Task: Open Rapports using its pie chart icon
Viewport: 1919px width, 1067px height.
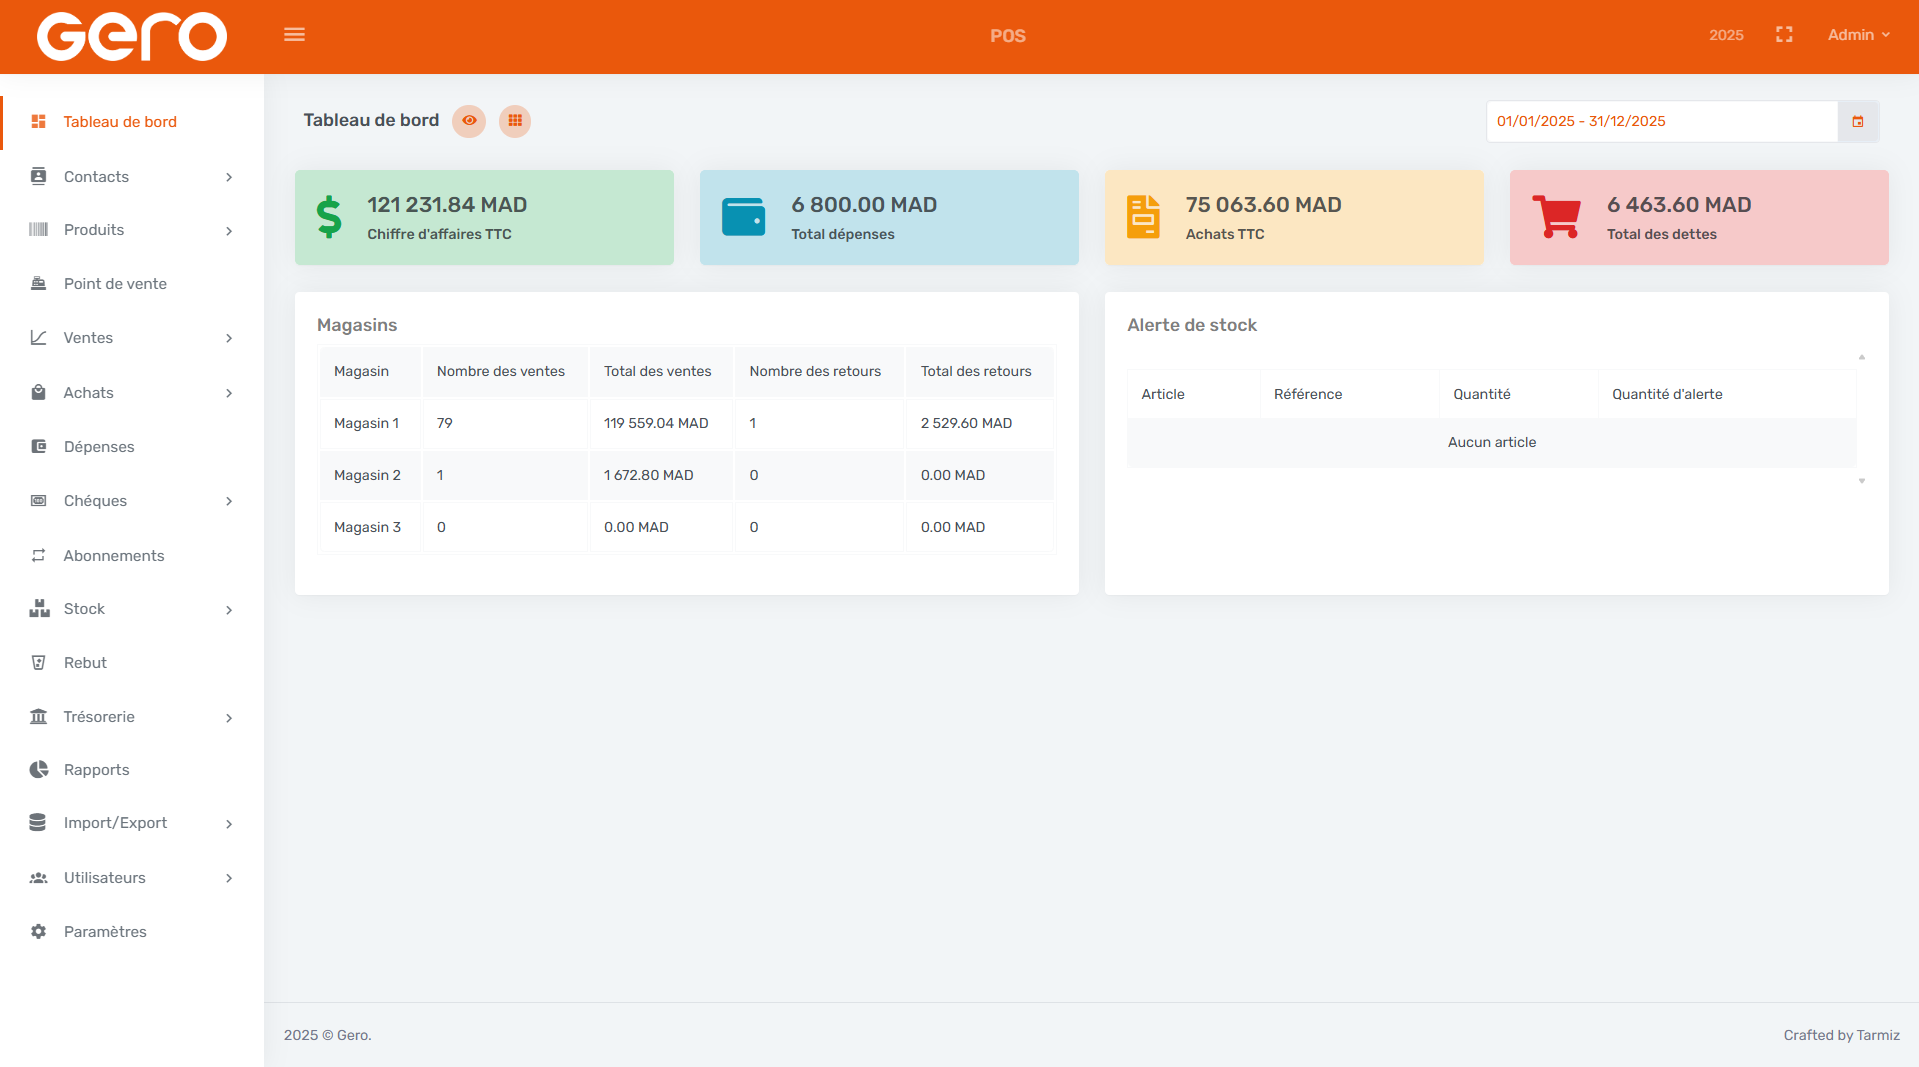Action: 38,769
